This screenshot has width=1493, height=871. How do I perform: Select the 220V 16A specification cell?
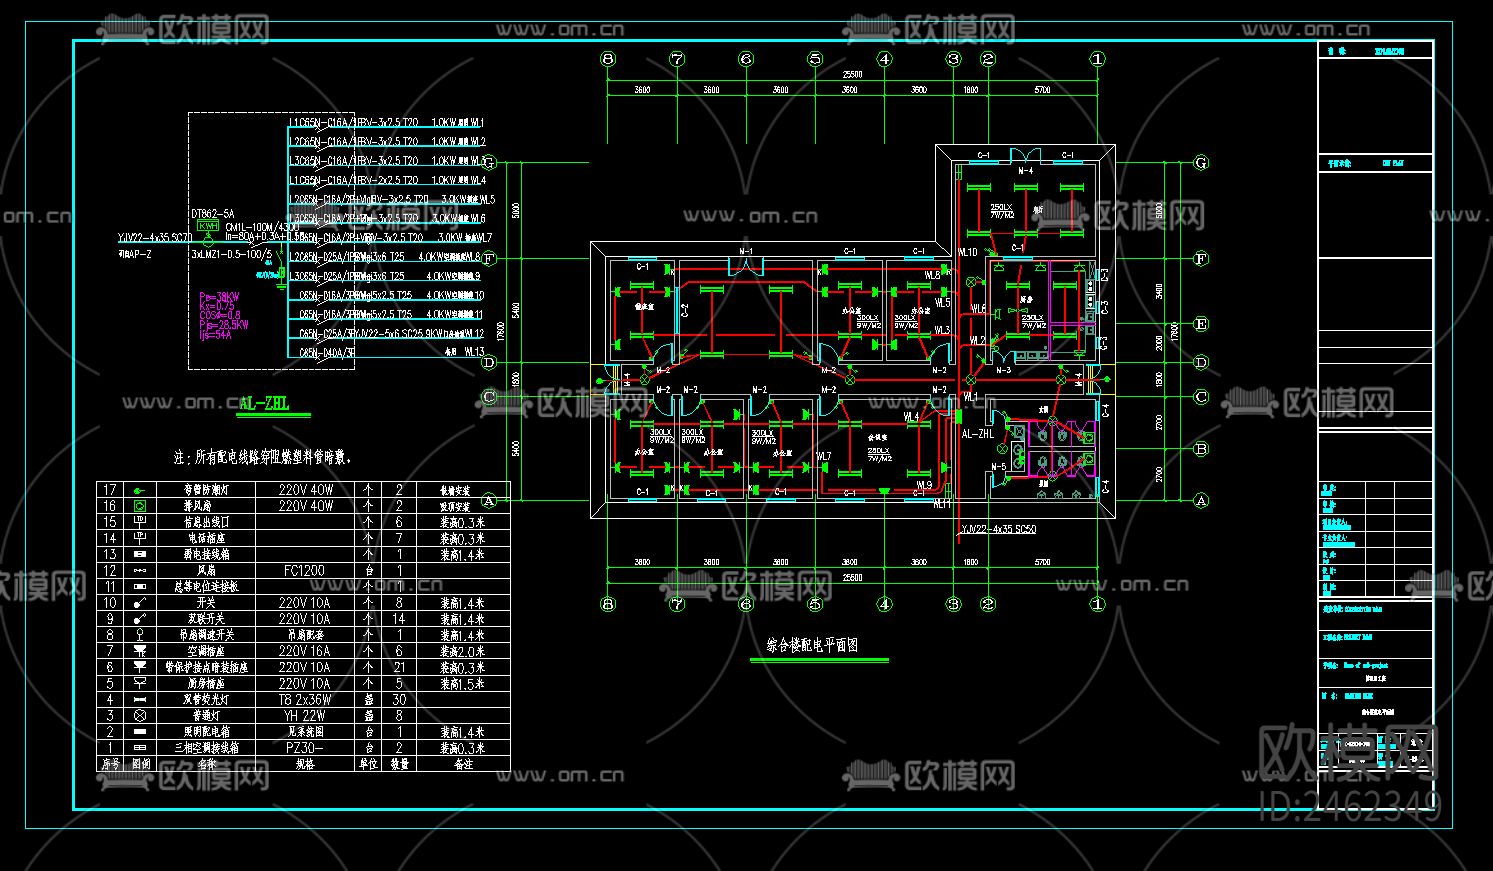click(x=304, y=650)
